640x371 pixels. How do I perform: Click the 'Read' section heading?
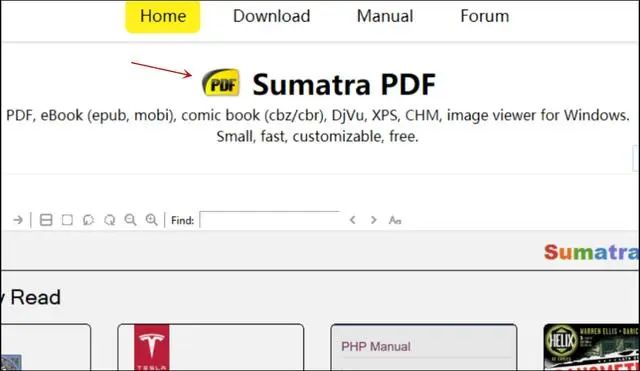[x=36, y=297]
